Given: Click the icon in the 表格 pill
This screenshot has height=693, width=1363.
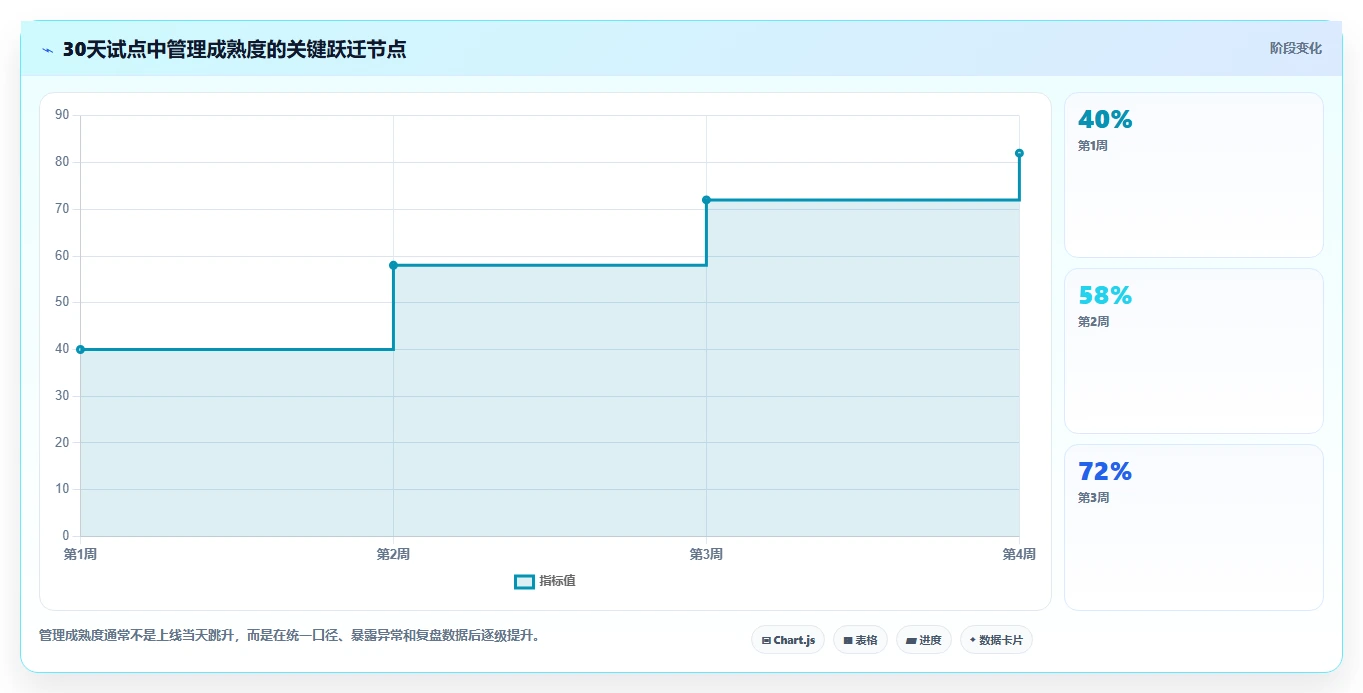Looking at the screenshot, I should [x=848, y=640].
